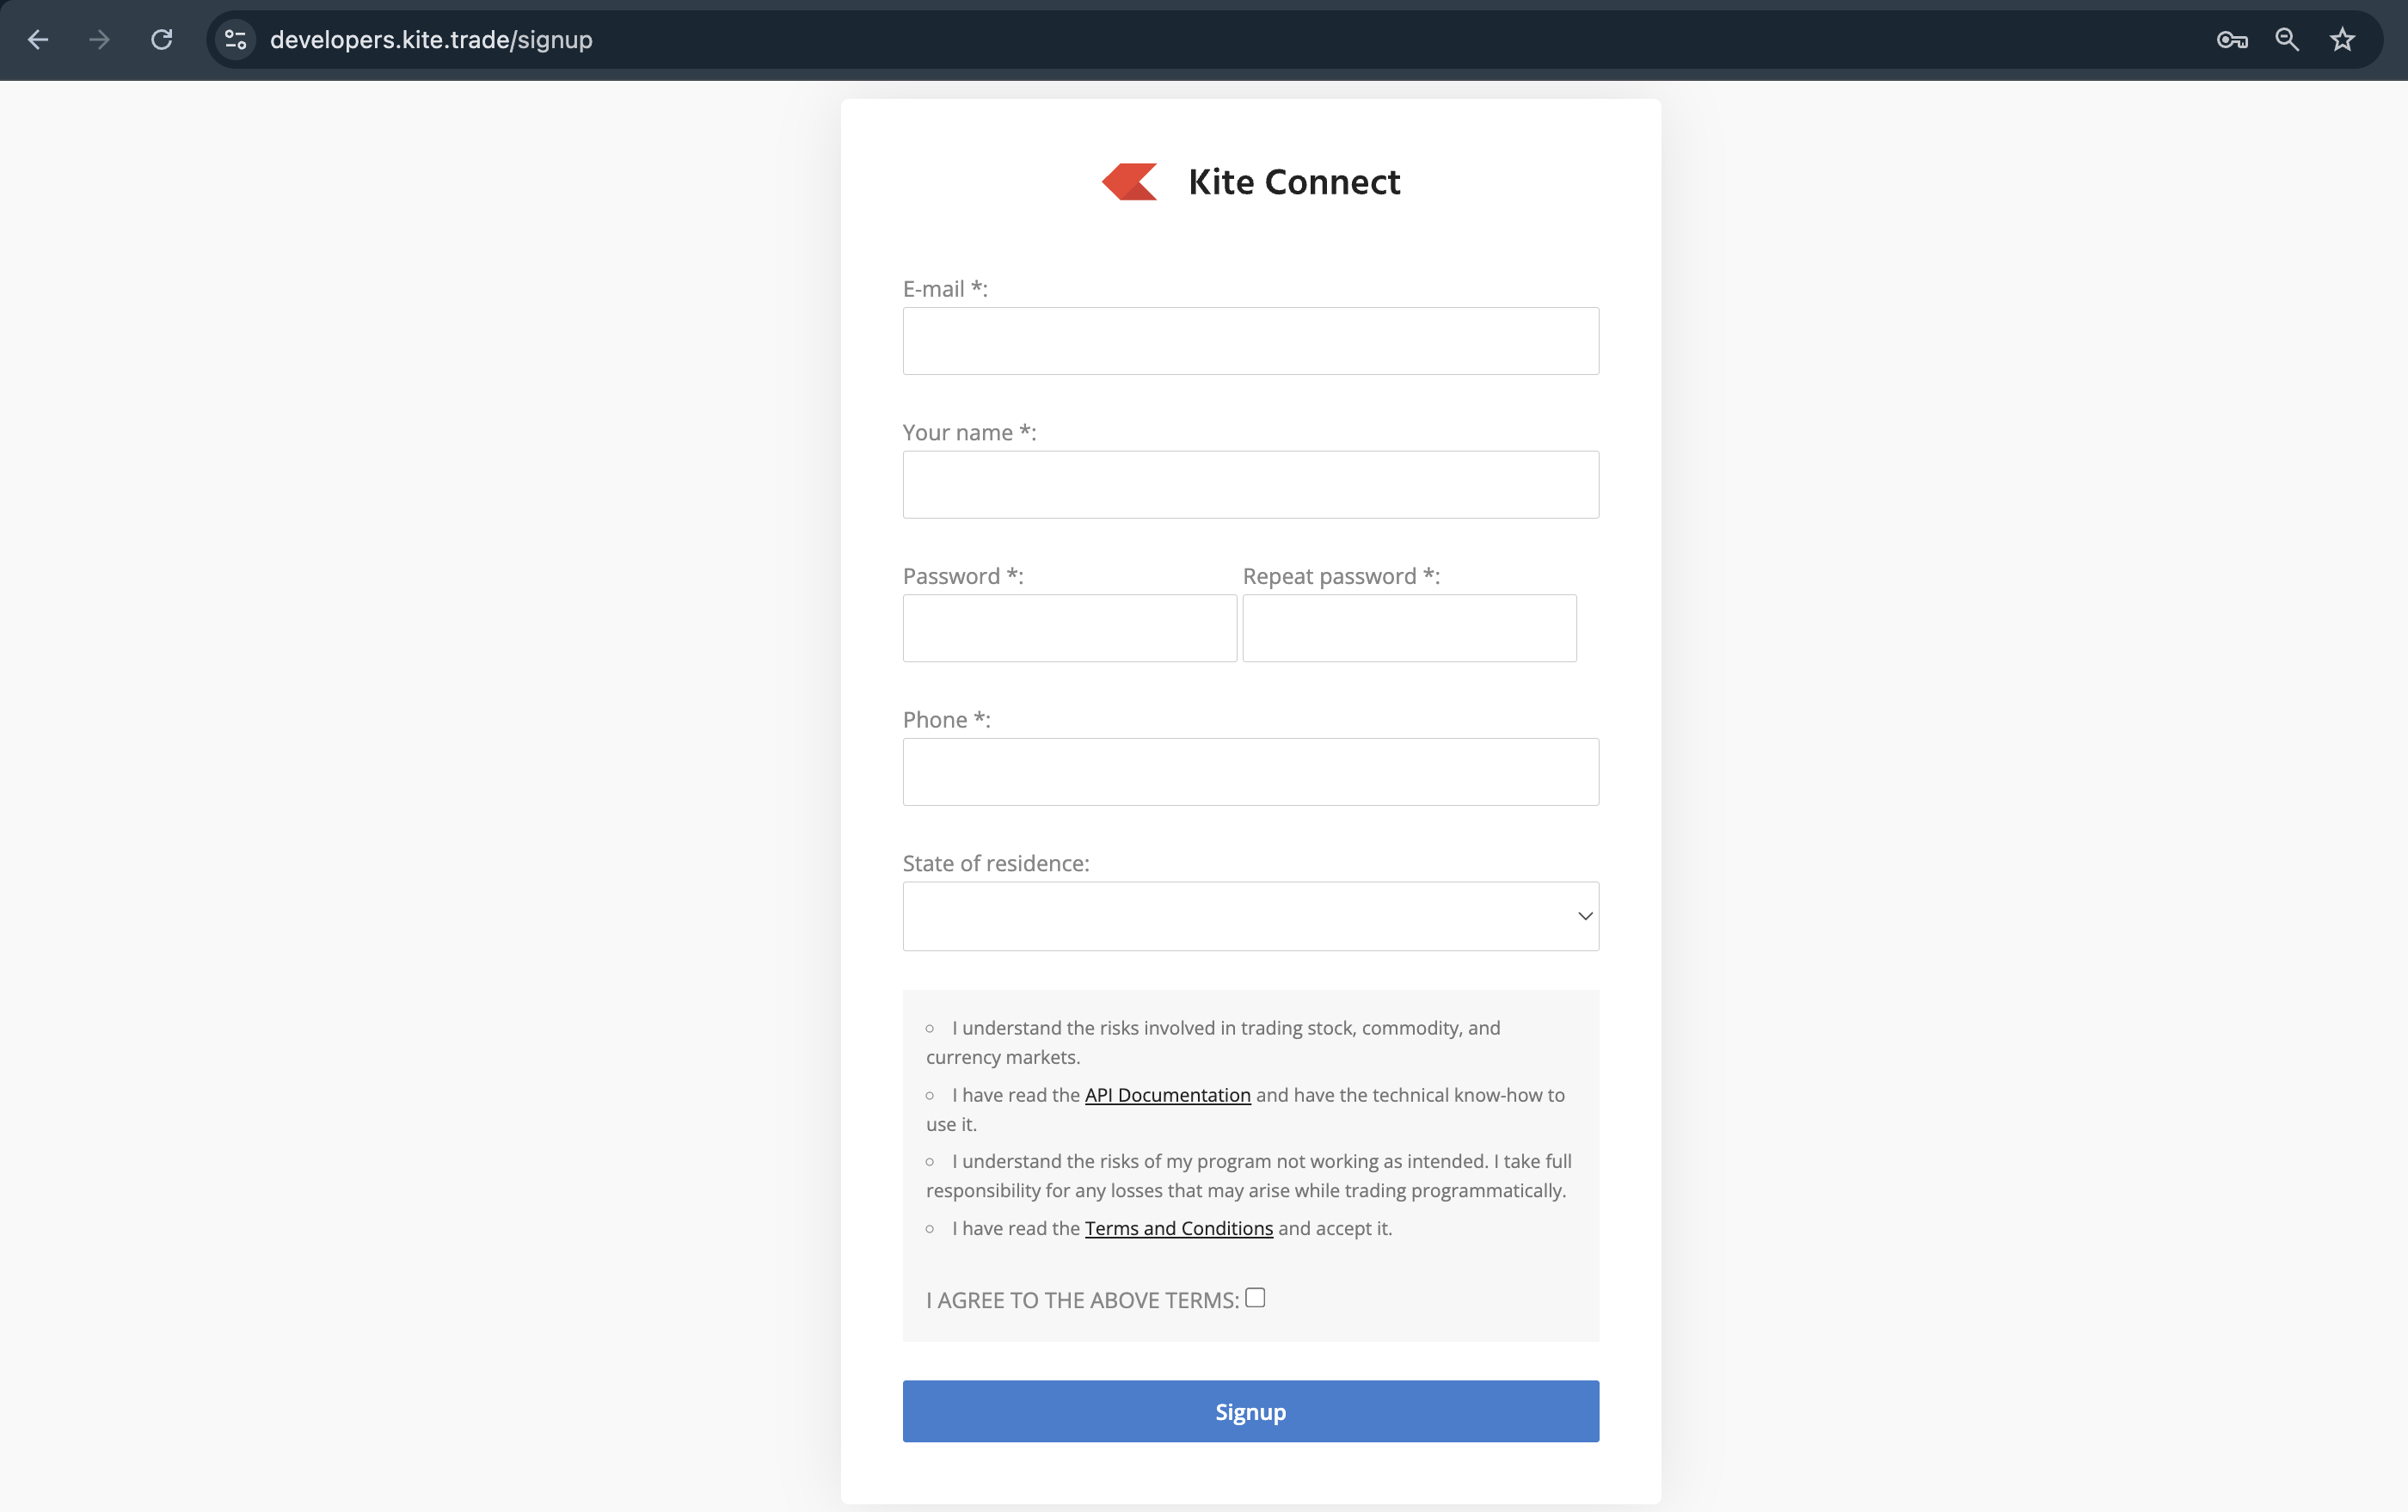
Task: Open the State of residence dropdown
Action: click(x=1251, y=916)
